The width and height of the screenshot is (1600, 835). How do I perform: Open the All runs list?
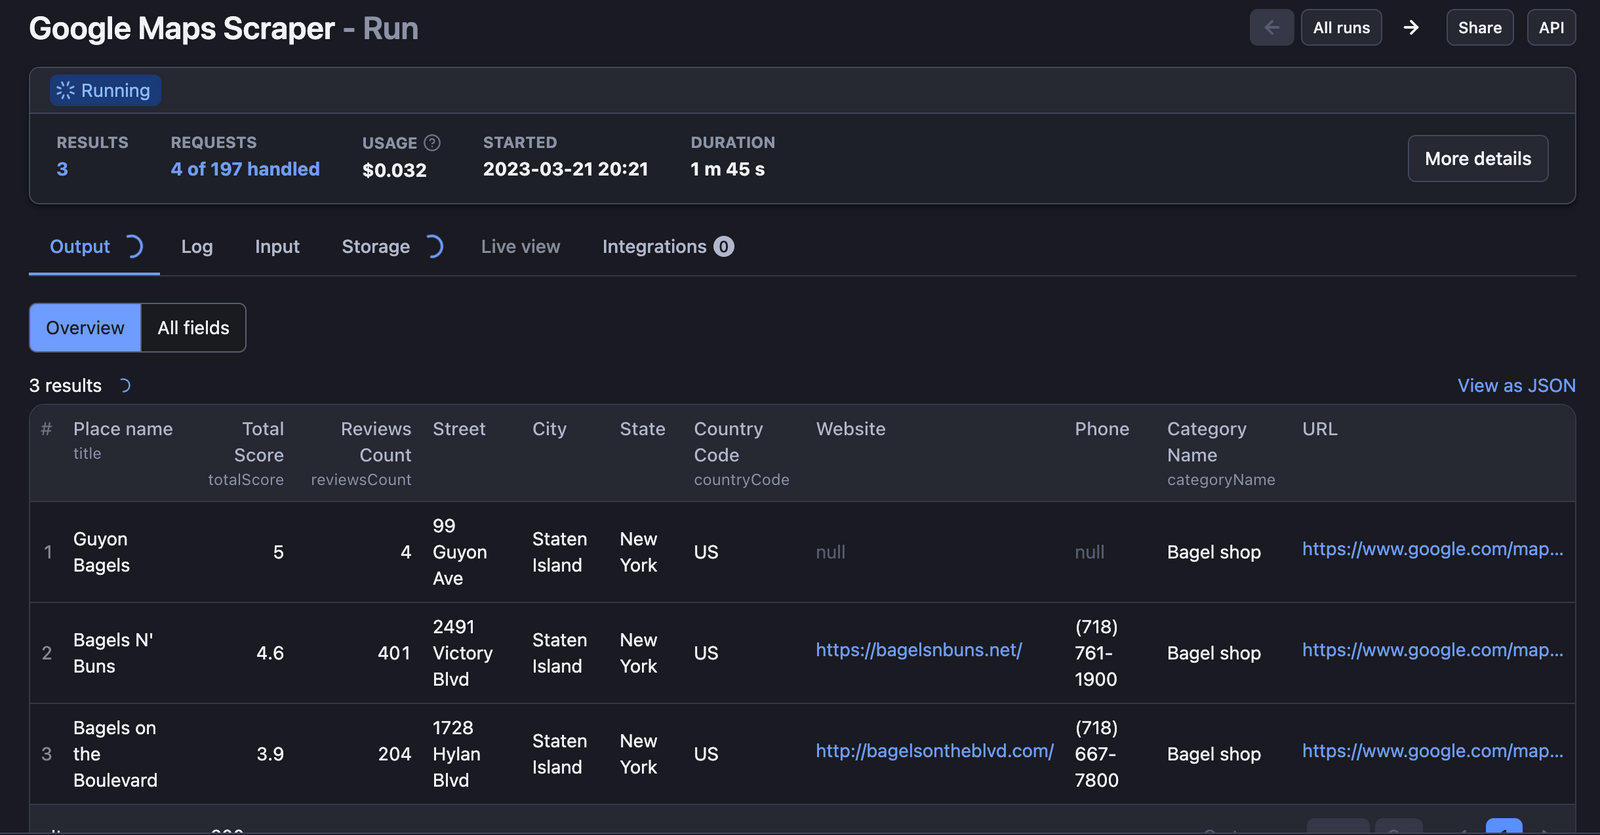click(1341, 28)
